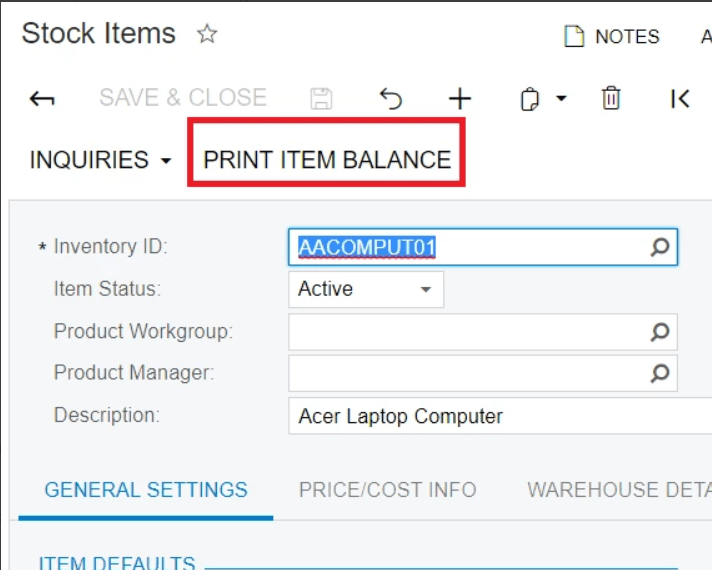Click the Product Workgroup field

pyautogui.click(x=483, y=332)
